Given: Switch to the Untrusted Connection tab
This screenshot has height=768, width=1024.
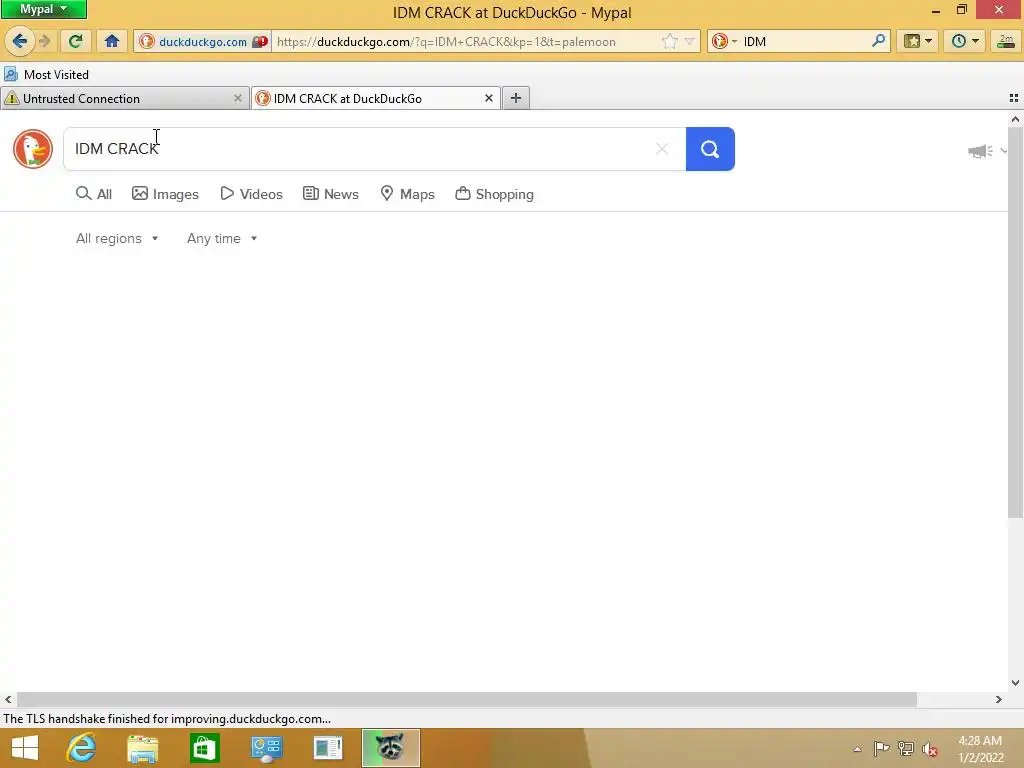Looking at the screenshot, I should [x=124, y=99].
